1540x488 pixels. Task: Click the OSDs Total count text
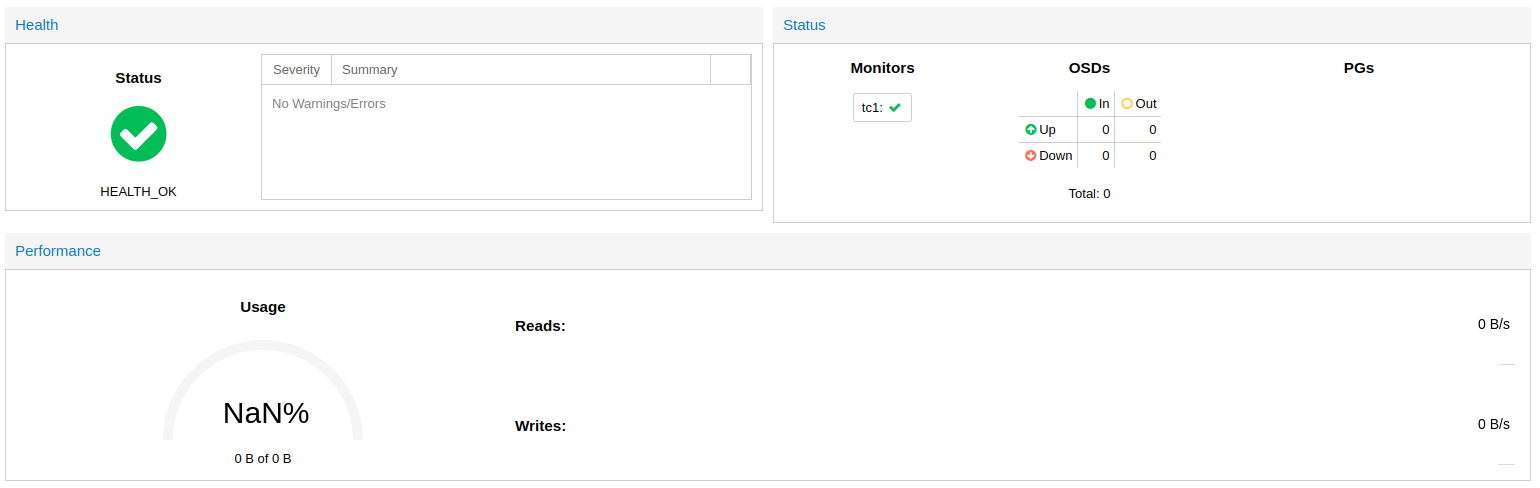click(1089, 194)
